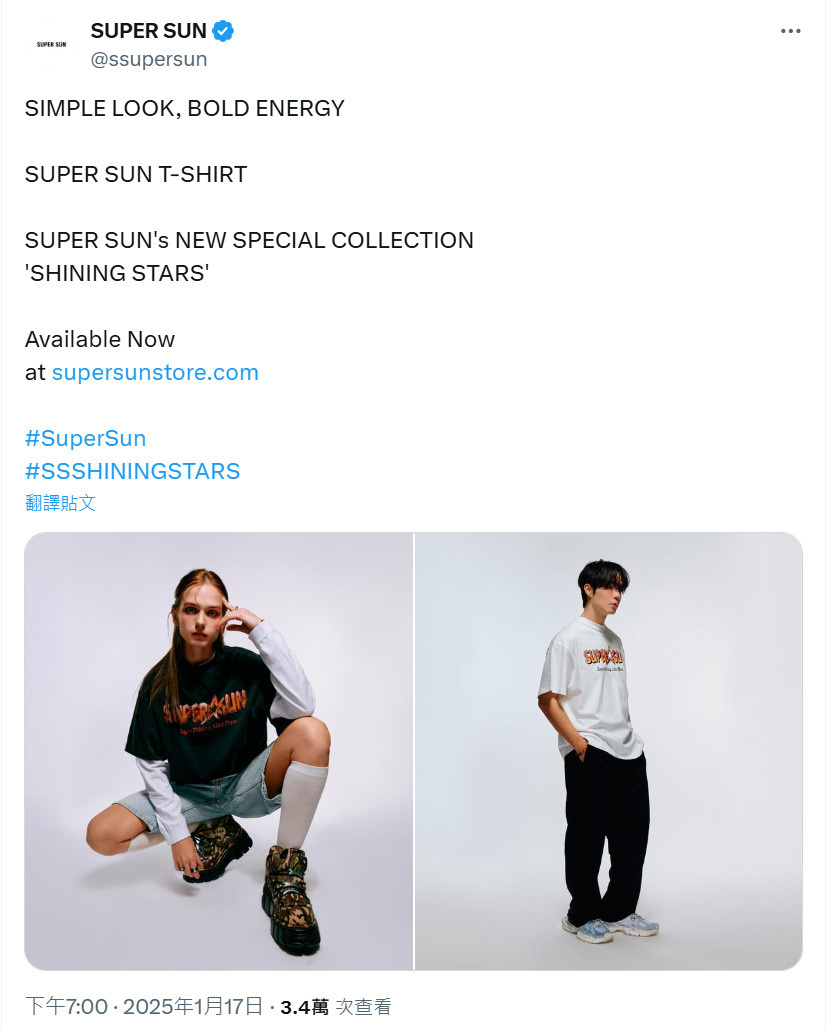
Task: Click 翻譯貼文 to translate the post
Action: [x=60, y=503]
